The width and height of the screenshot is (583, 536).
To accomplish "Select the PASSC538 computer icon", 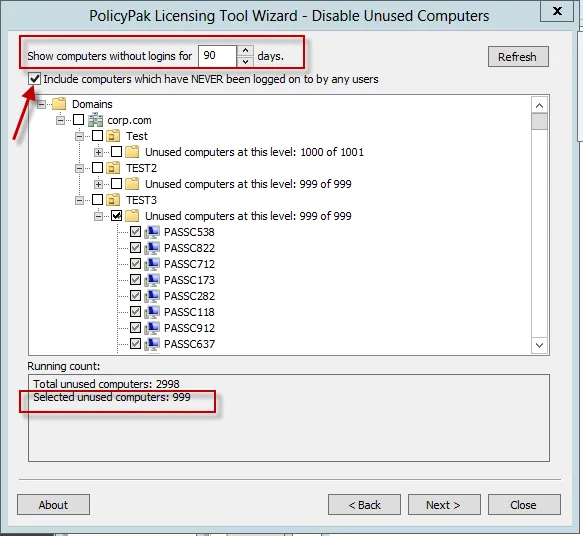I will point(152,232).
